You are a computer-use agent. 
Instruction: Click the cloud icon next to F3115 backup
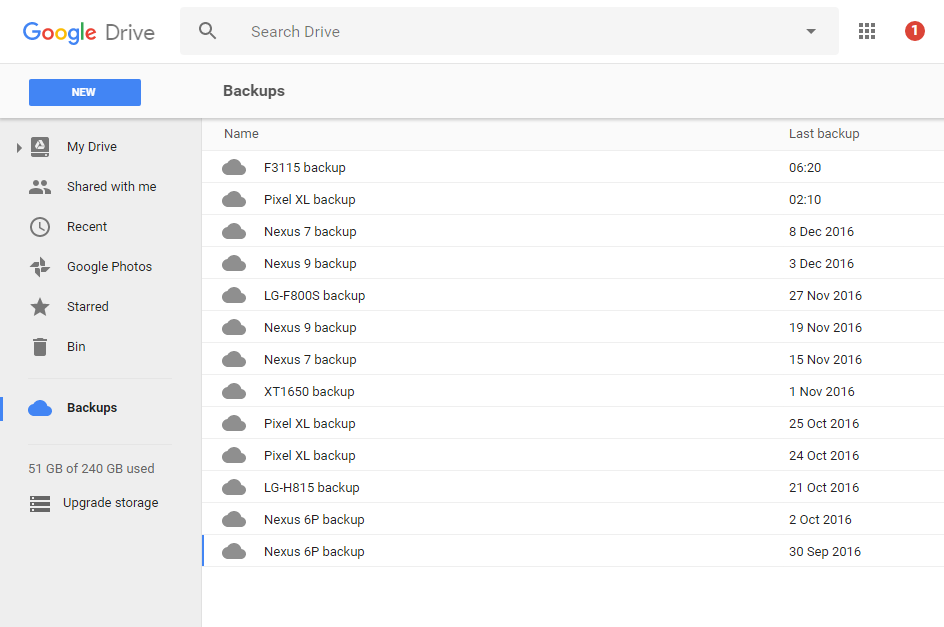pos(234,167)
